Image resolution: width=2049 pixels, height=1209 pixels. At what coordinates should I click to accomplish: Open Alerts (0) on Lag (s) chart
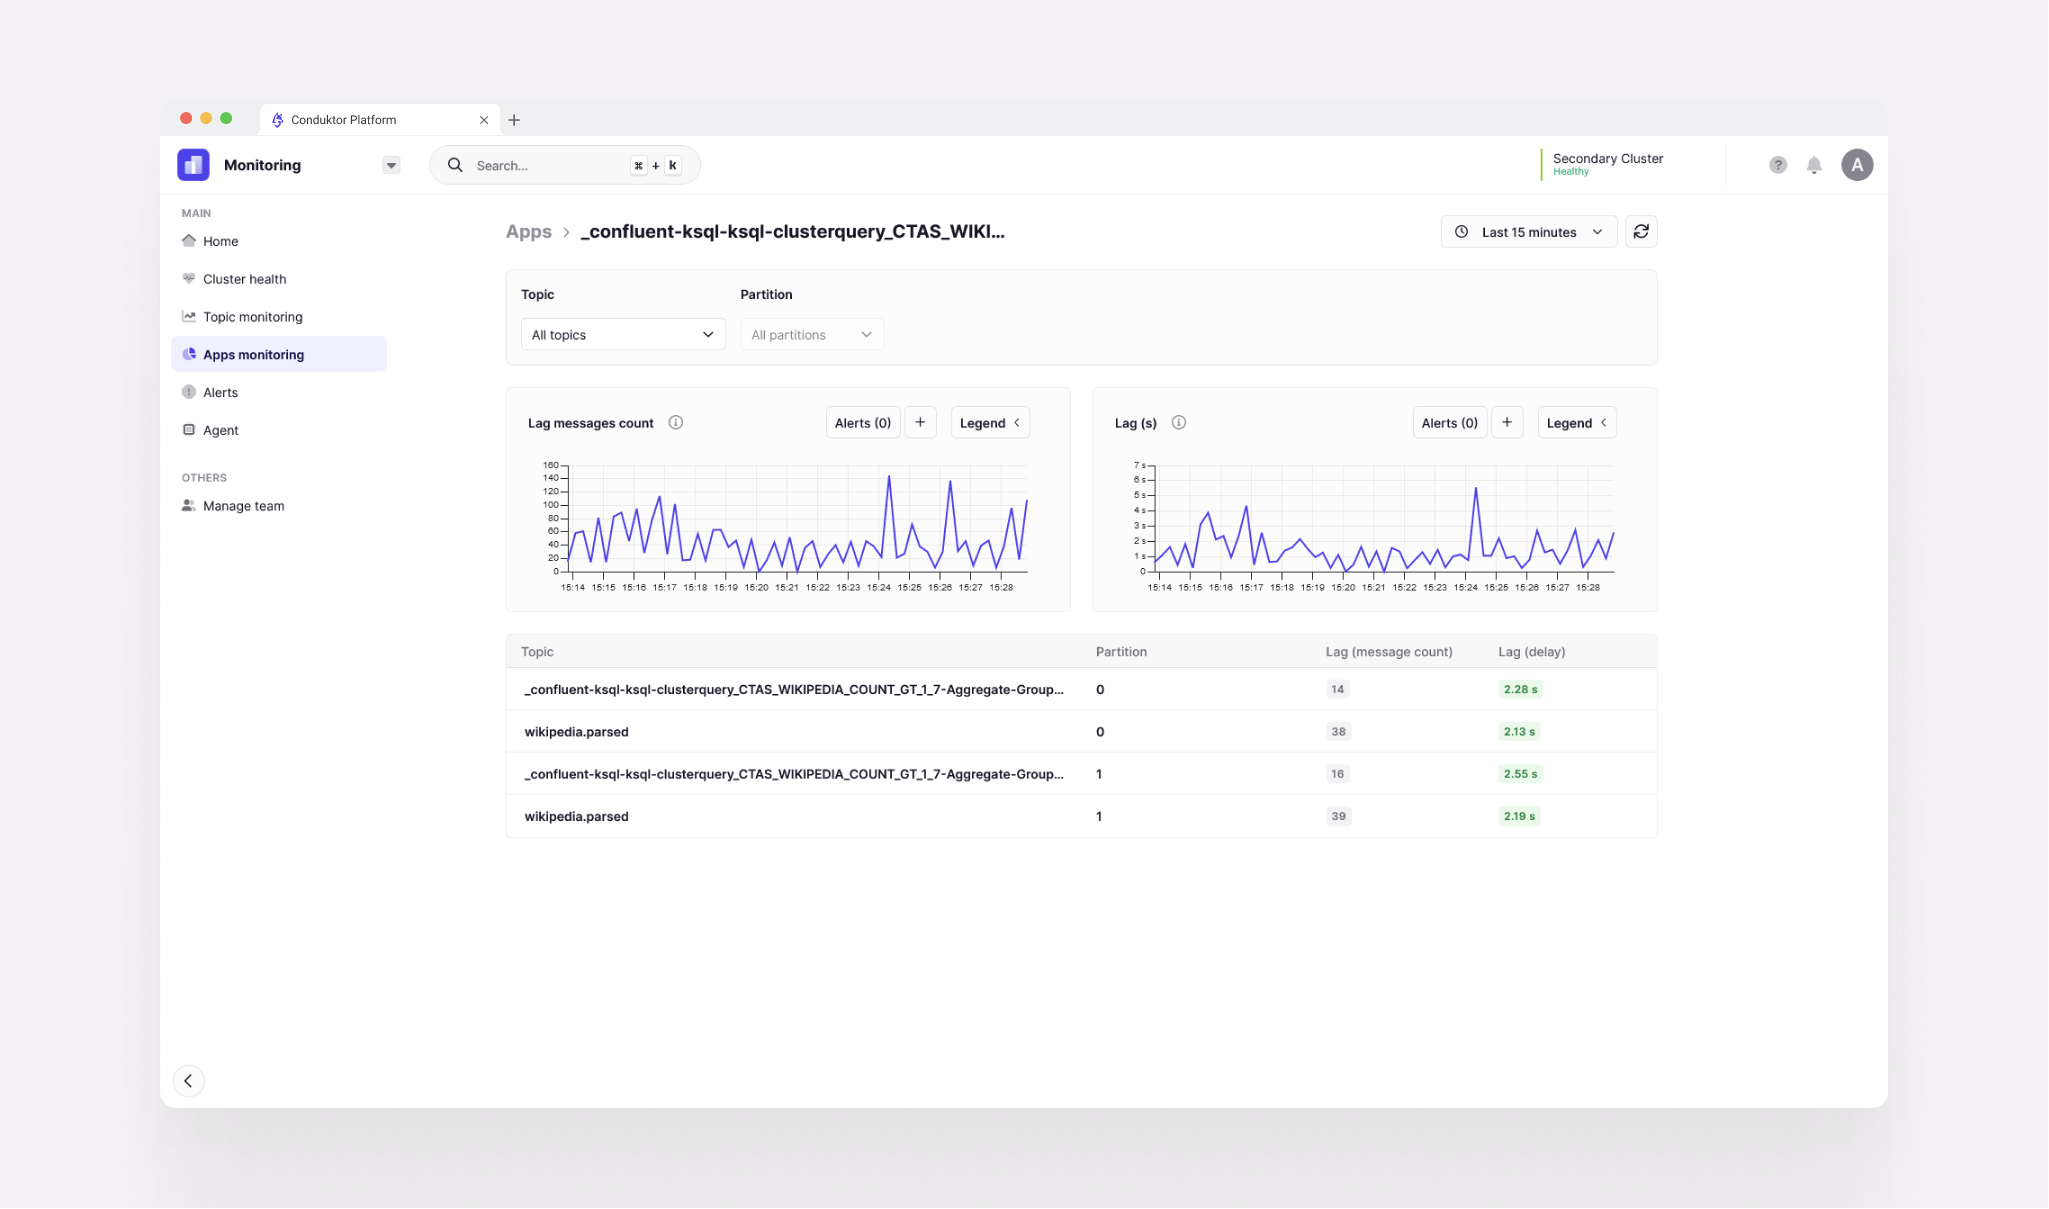pos(1450,423)
